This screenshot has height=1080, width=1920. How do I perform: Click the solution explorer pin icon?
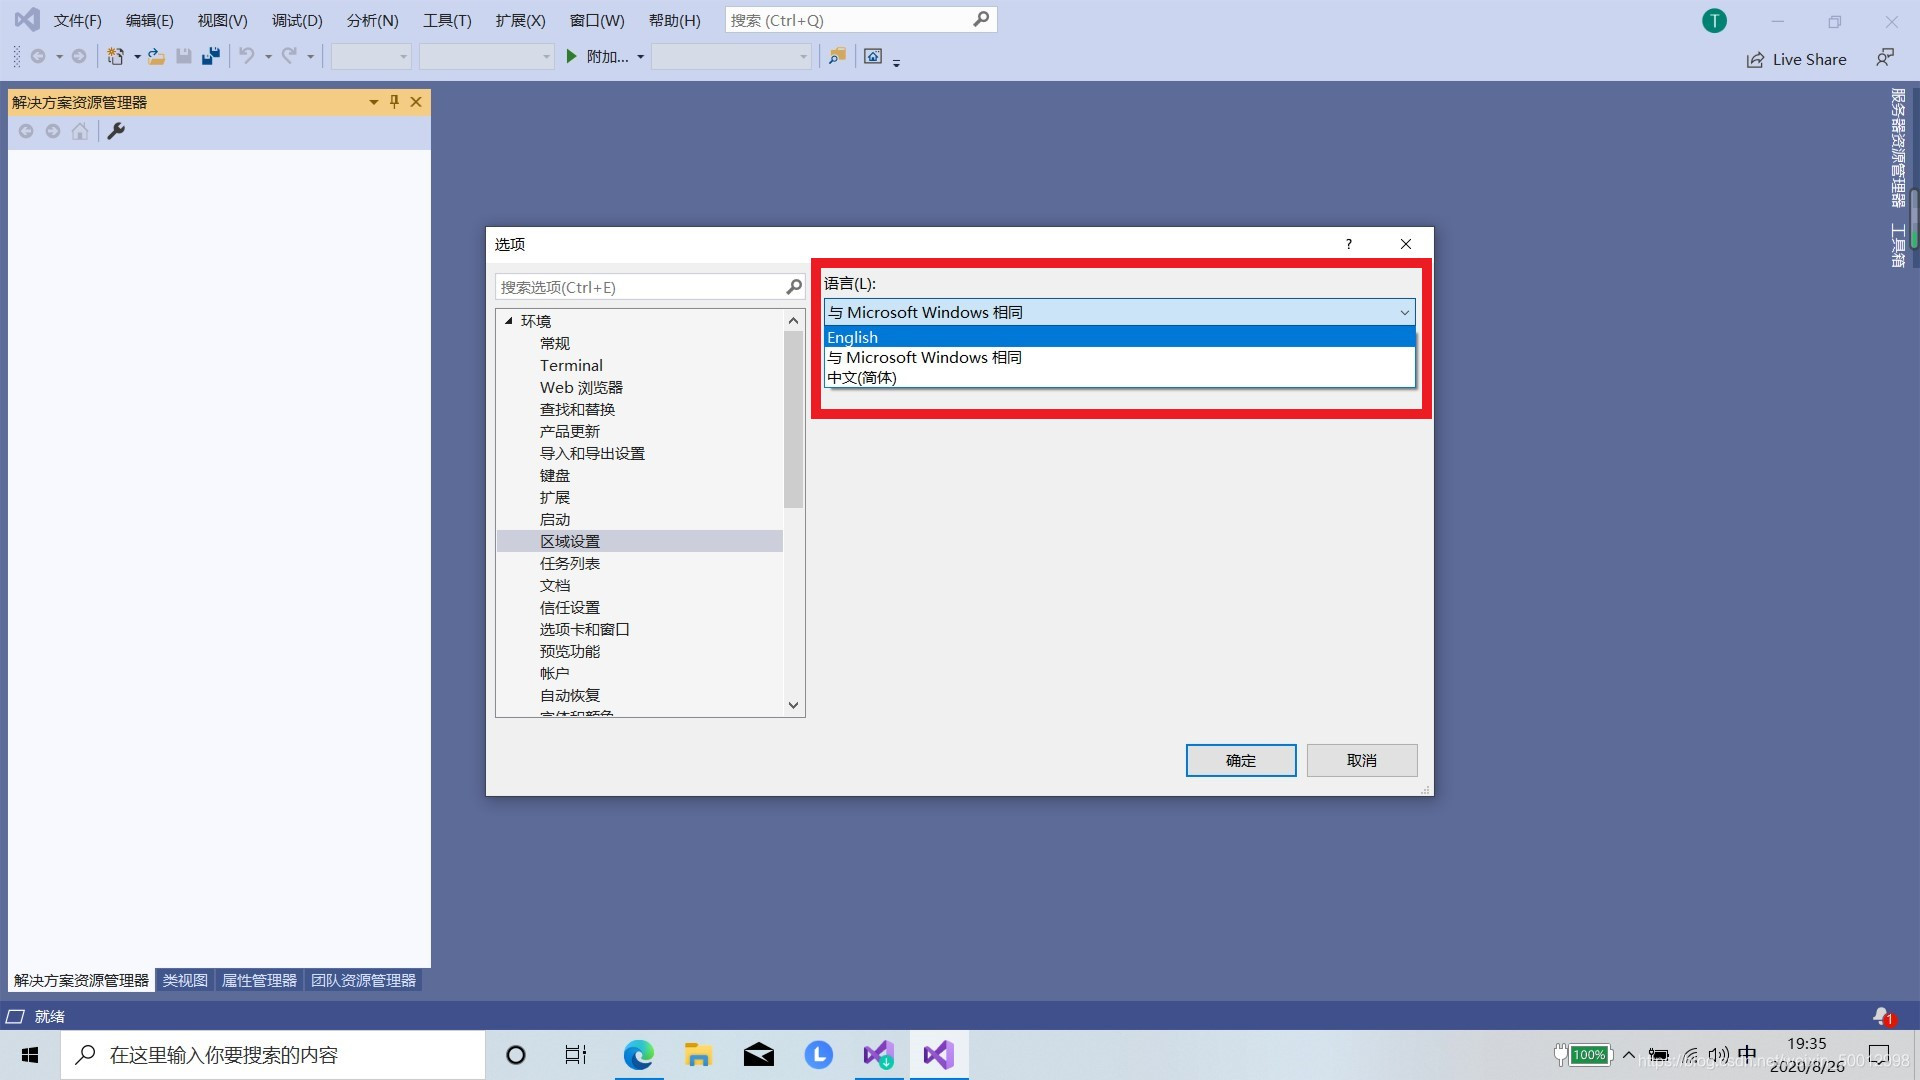tap(394, 102)
